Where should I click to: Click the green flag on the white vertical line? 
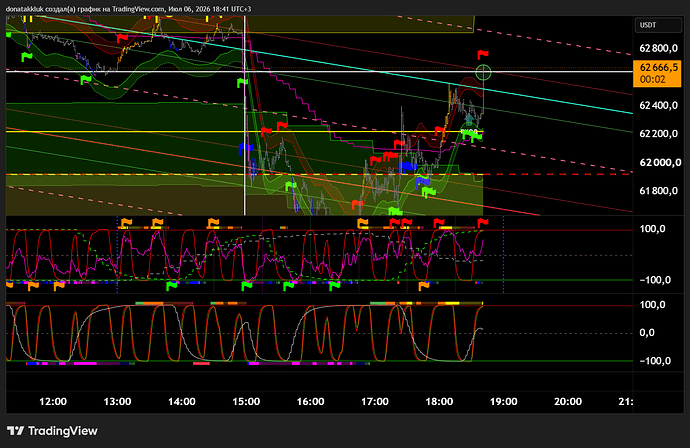242,83
